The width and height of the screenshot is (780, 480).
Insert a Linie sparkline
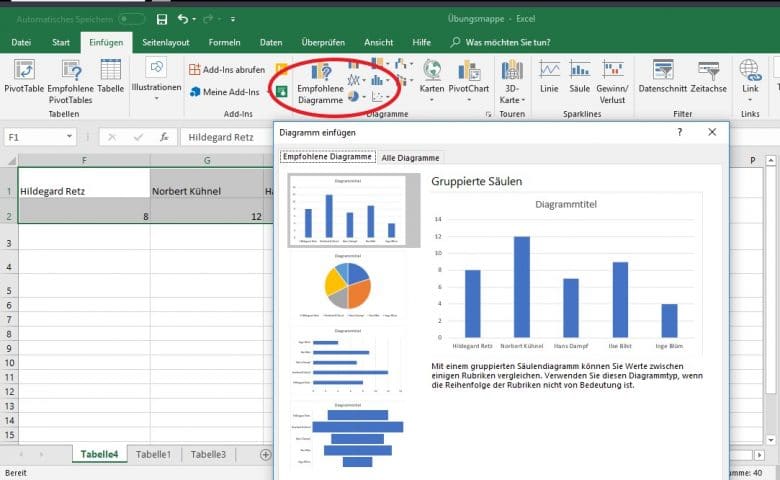[x=549, y=76]
